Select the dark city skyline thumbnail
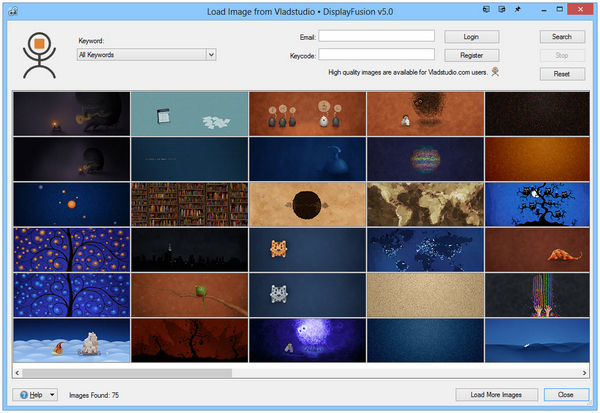 point(189,250)
